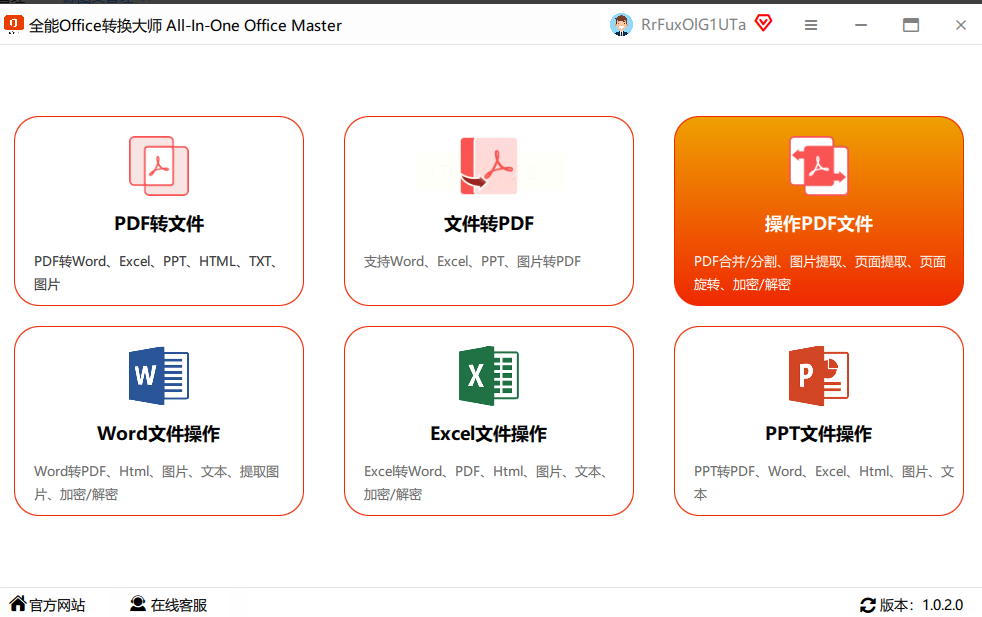Open the 官方网站 link
The image size is (982, 617).
[x=57, y=605]
